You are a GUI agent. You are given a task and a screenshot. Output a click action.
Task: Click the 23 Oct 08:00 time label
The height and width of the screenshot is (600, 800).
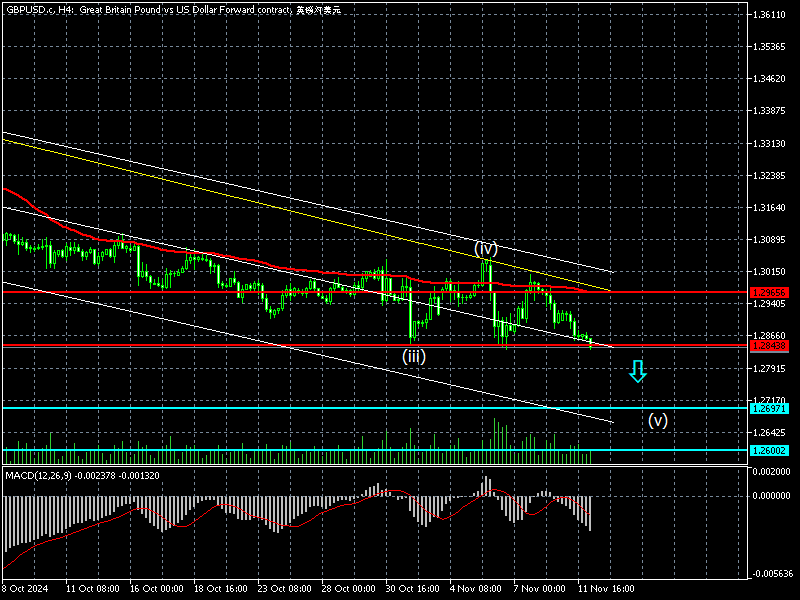[x=285, y=588]
